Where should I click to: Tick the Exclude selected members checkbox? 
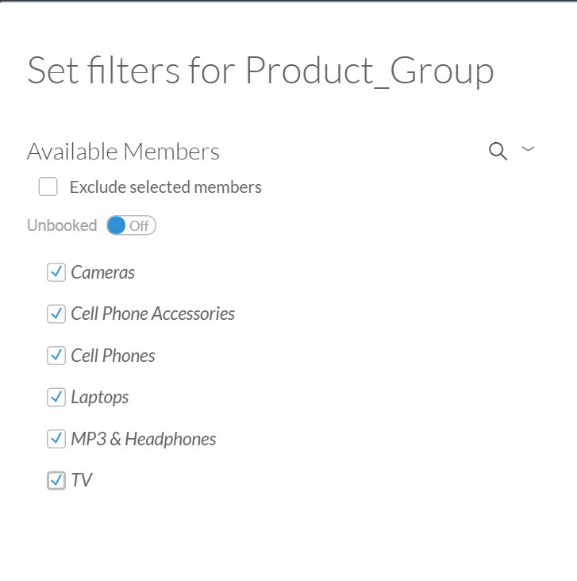point(48,186)
